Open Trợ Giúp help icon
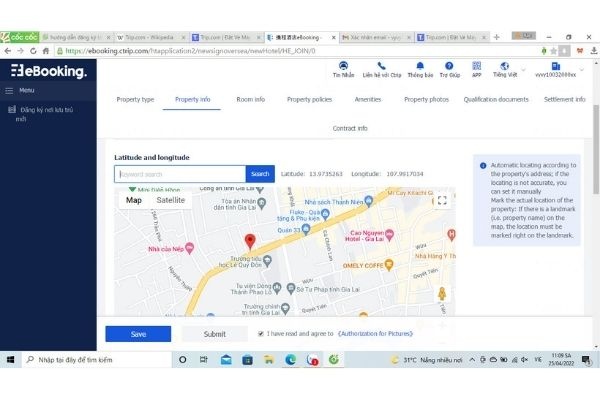The height and width of the screenshot is (400, 600). [449, 66]
